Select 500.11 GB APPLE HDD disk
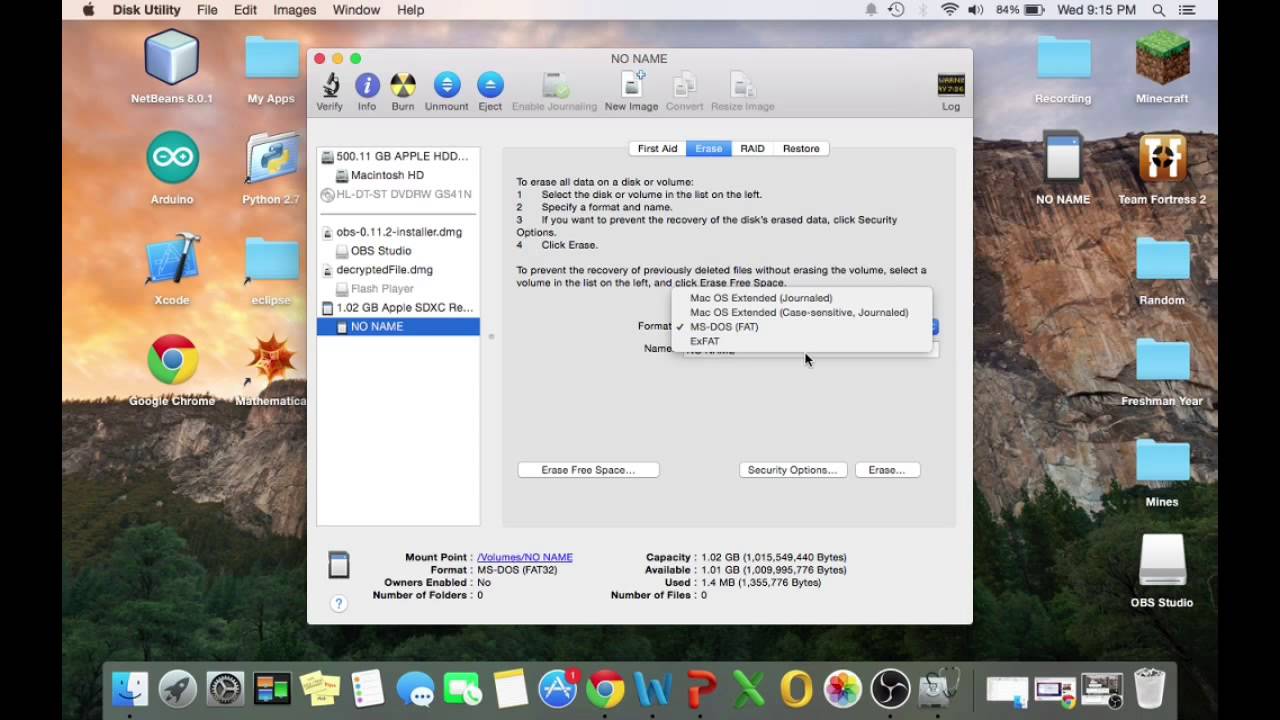 (x=398, y=156)
